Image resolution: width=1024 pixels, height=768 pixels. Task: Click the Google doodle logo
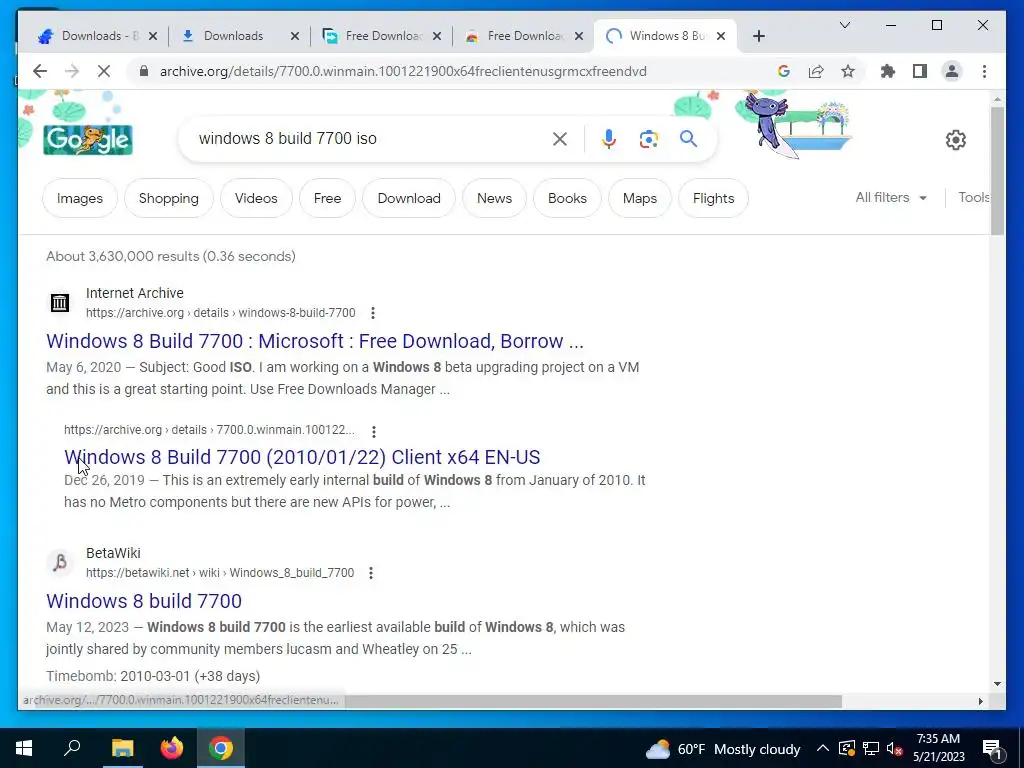click(x=88, y=139)
